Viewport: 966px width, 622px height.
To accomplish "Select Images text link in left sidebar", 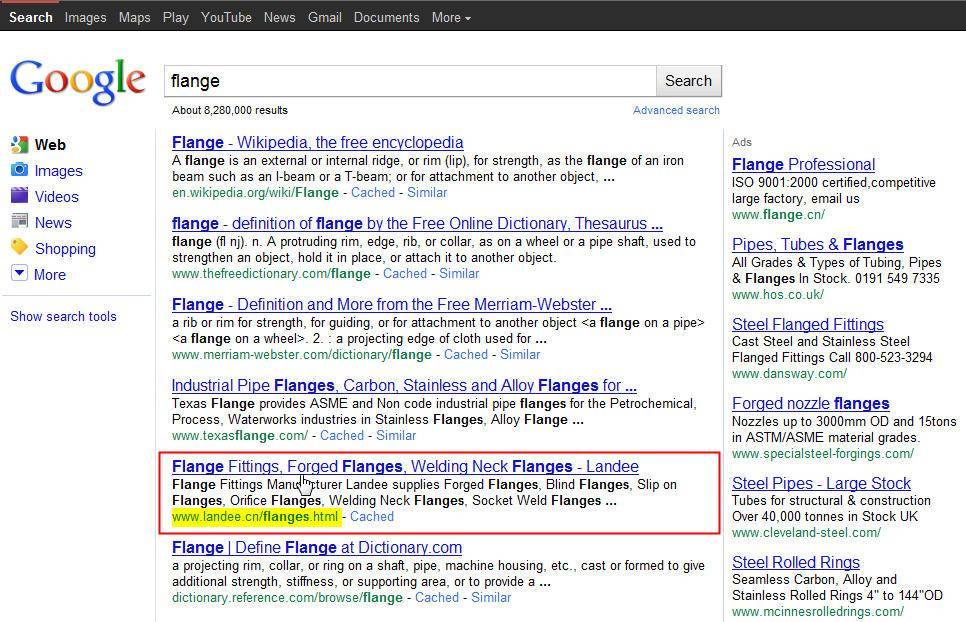I will [x=59, y=171].
